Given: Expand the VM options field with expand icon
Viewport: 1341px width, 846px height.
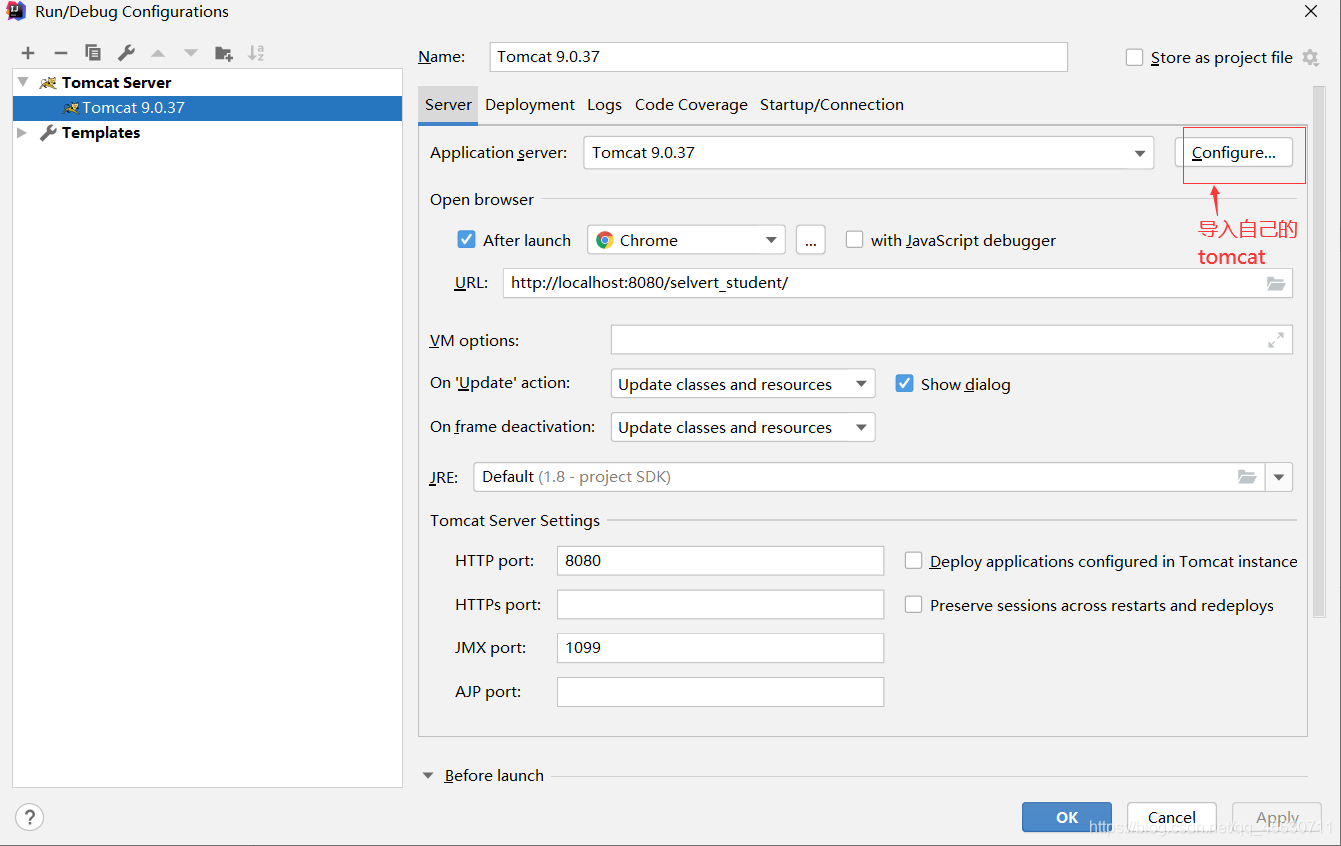Looking at the screenshot, I should [x=1276, y=340].
